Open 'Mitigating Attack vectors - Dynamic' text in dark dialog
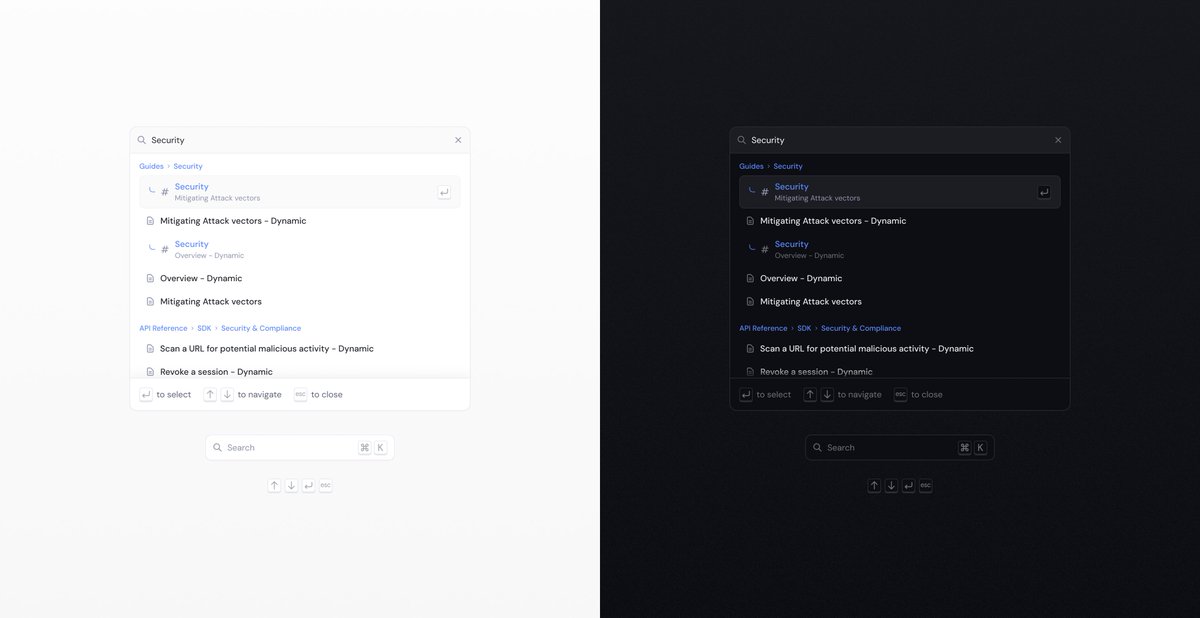 833,221
